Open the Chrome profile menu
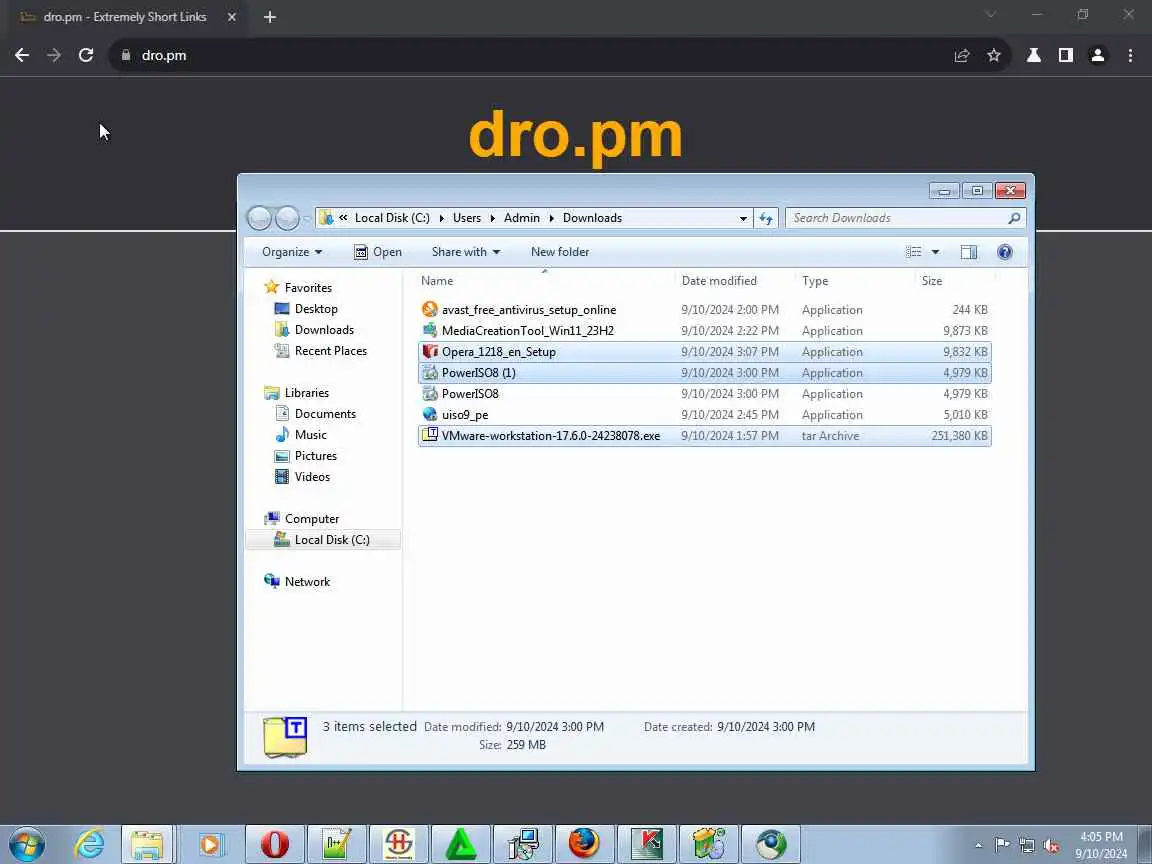Viewport: 1152px width, 864px height. point(1098,55)
